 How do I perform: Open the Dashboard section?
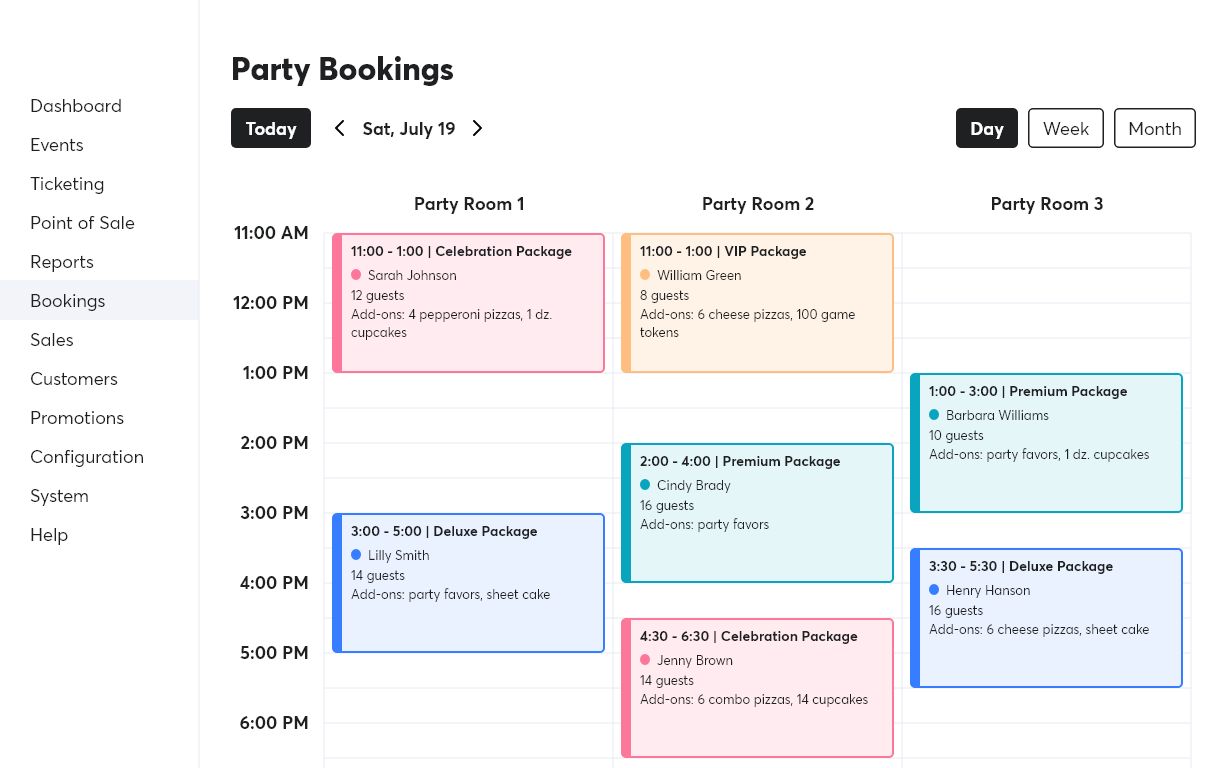coord(76,106)
